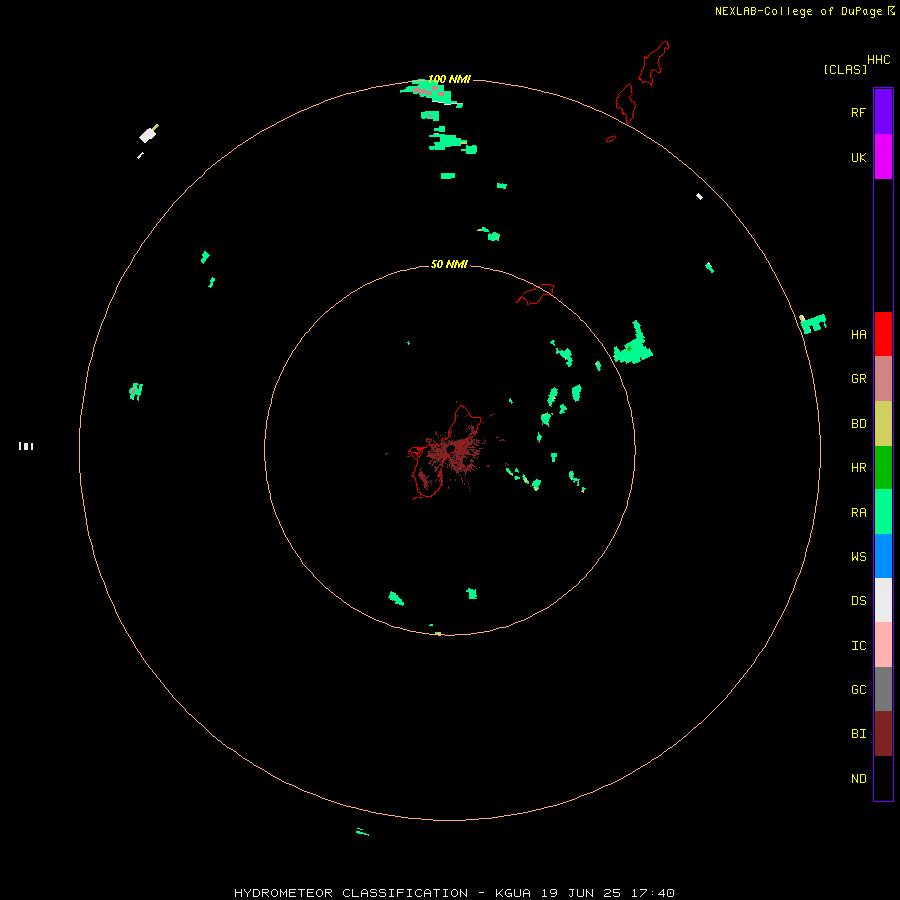The height and width of the screenshot is (900, 900).
Task: Click the RF purple legend swatch
Action: click(x=883, y=112)
